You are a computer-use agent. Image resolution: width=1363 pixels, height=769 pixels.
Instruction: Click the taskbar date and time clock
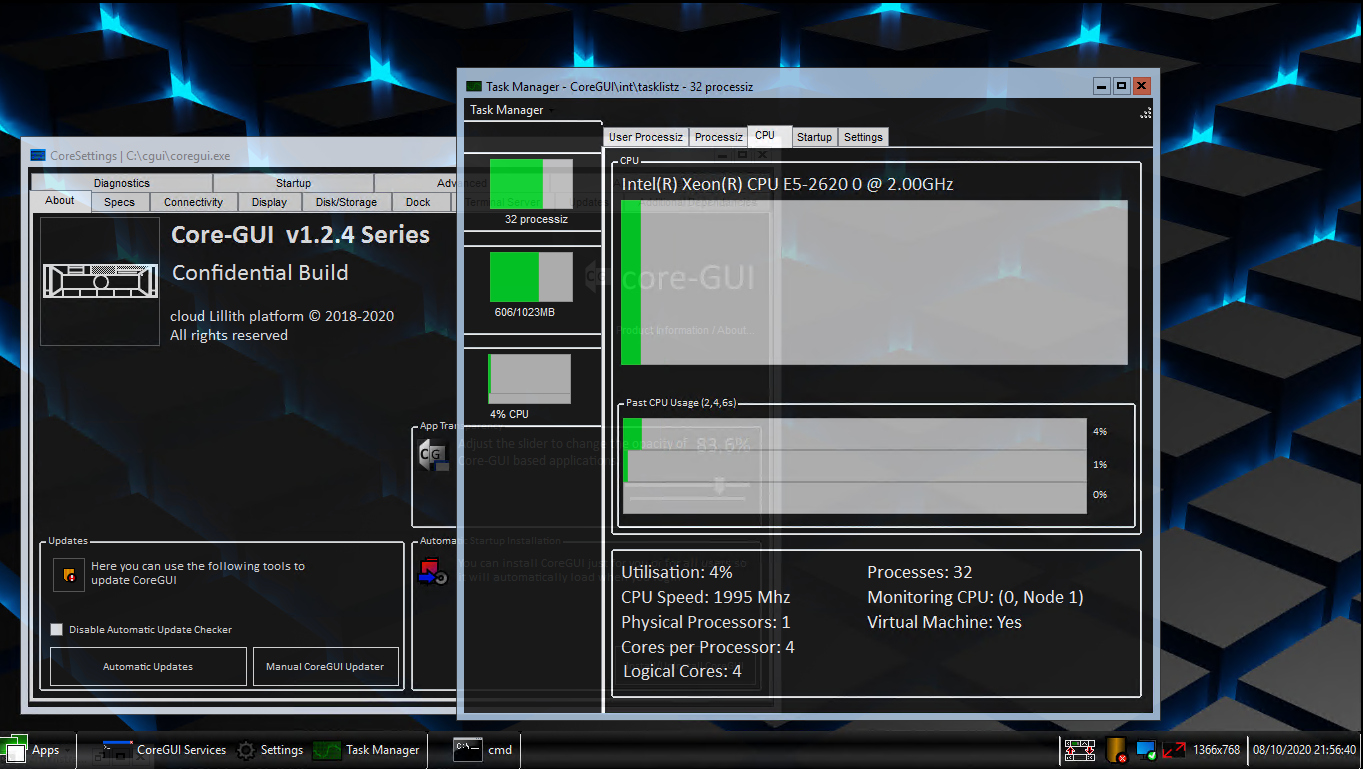(x=1304, y=750)
